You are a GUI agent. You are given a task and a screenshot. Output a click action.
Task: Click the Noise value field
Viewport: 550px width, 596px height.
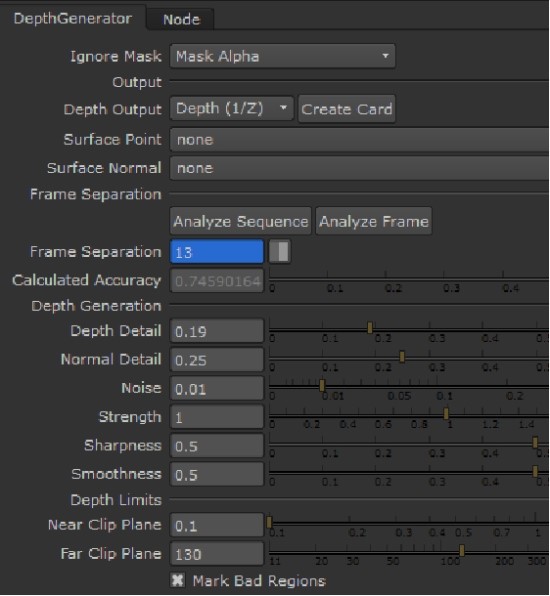(x=217, y=388)
